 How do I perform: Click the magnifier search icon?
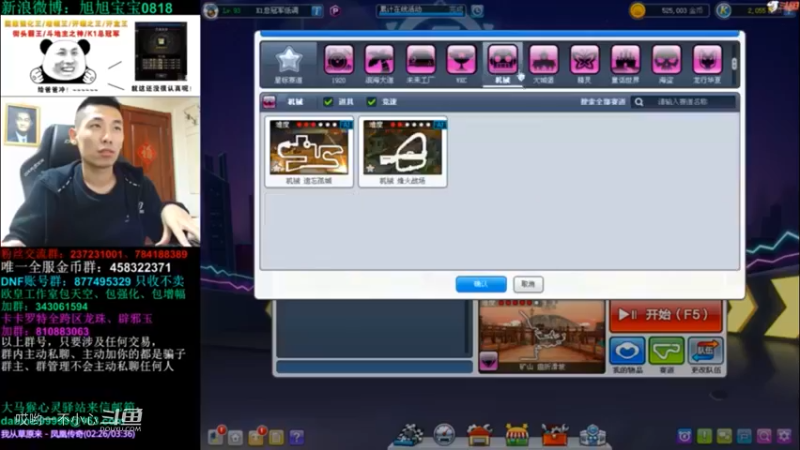pyautogui.click(x=639, y=102)
